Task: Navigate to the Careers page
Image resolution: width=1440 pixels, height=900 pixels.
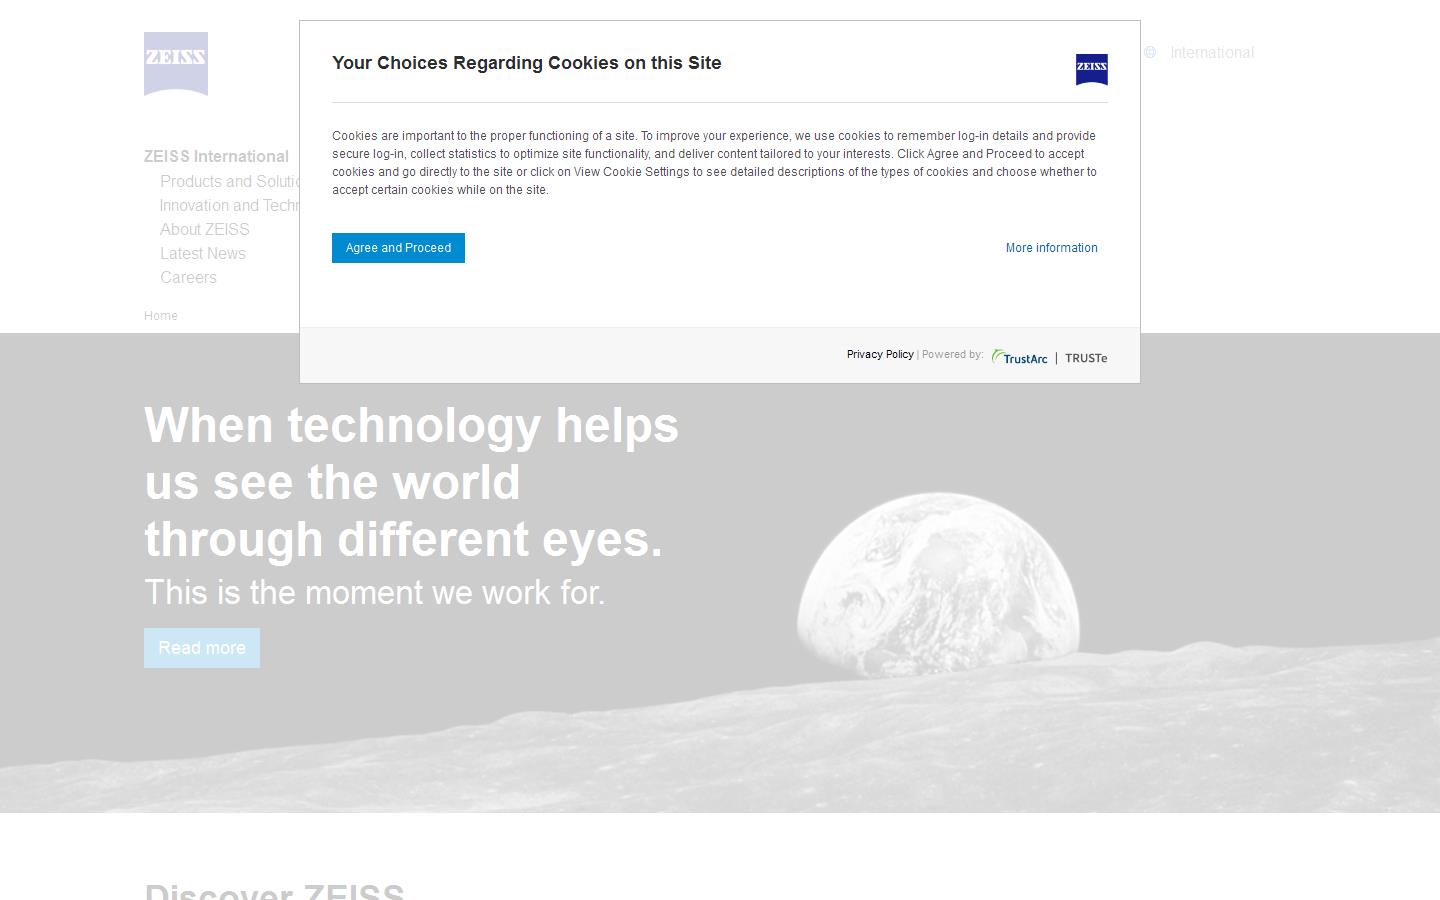Action: tap(188, 278)
